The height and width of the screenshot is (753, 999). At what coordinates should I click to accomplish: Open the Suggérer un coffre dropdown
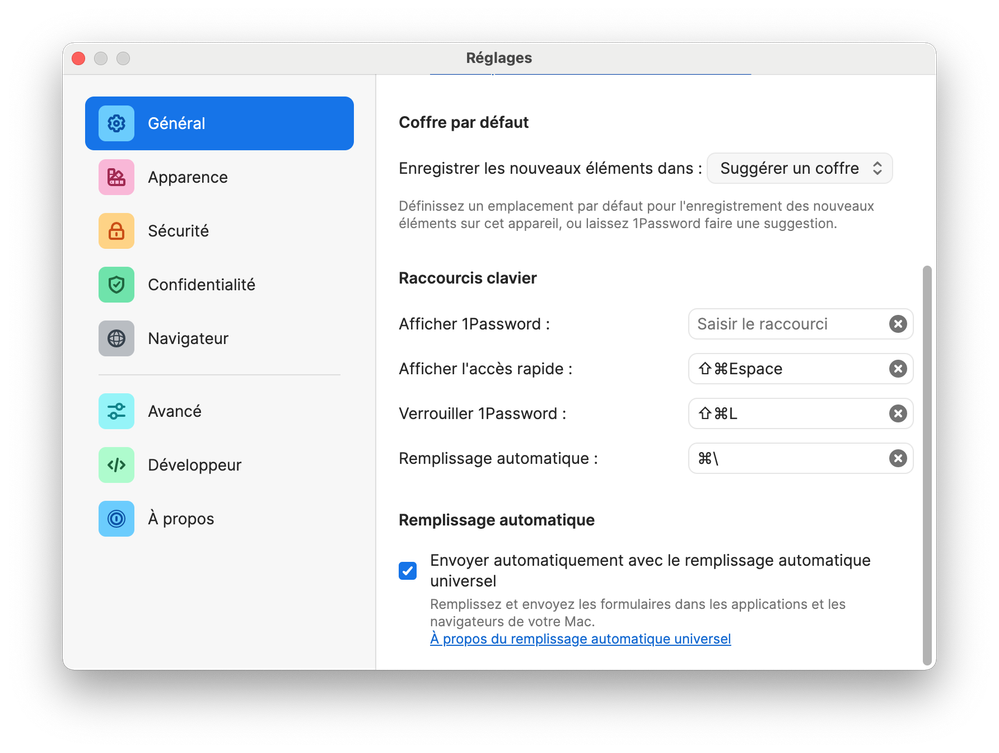pos(799,168)
